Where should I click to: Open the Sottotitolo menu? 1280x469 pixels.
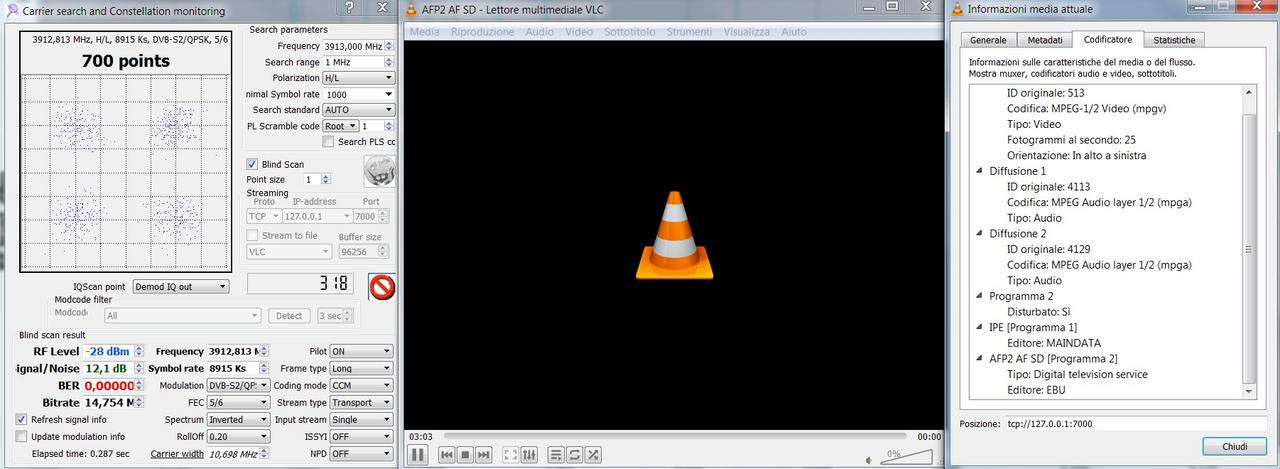(x=630, y=32)
